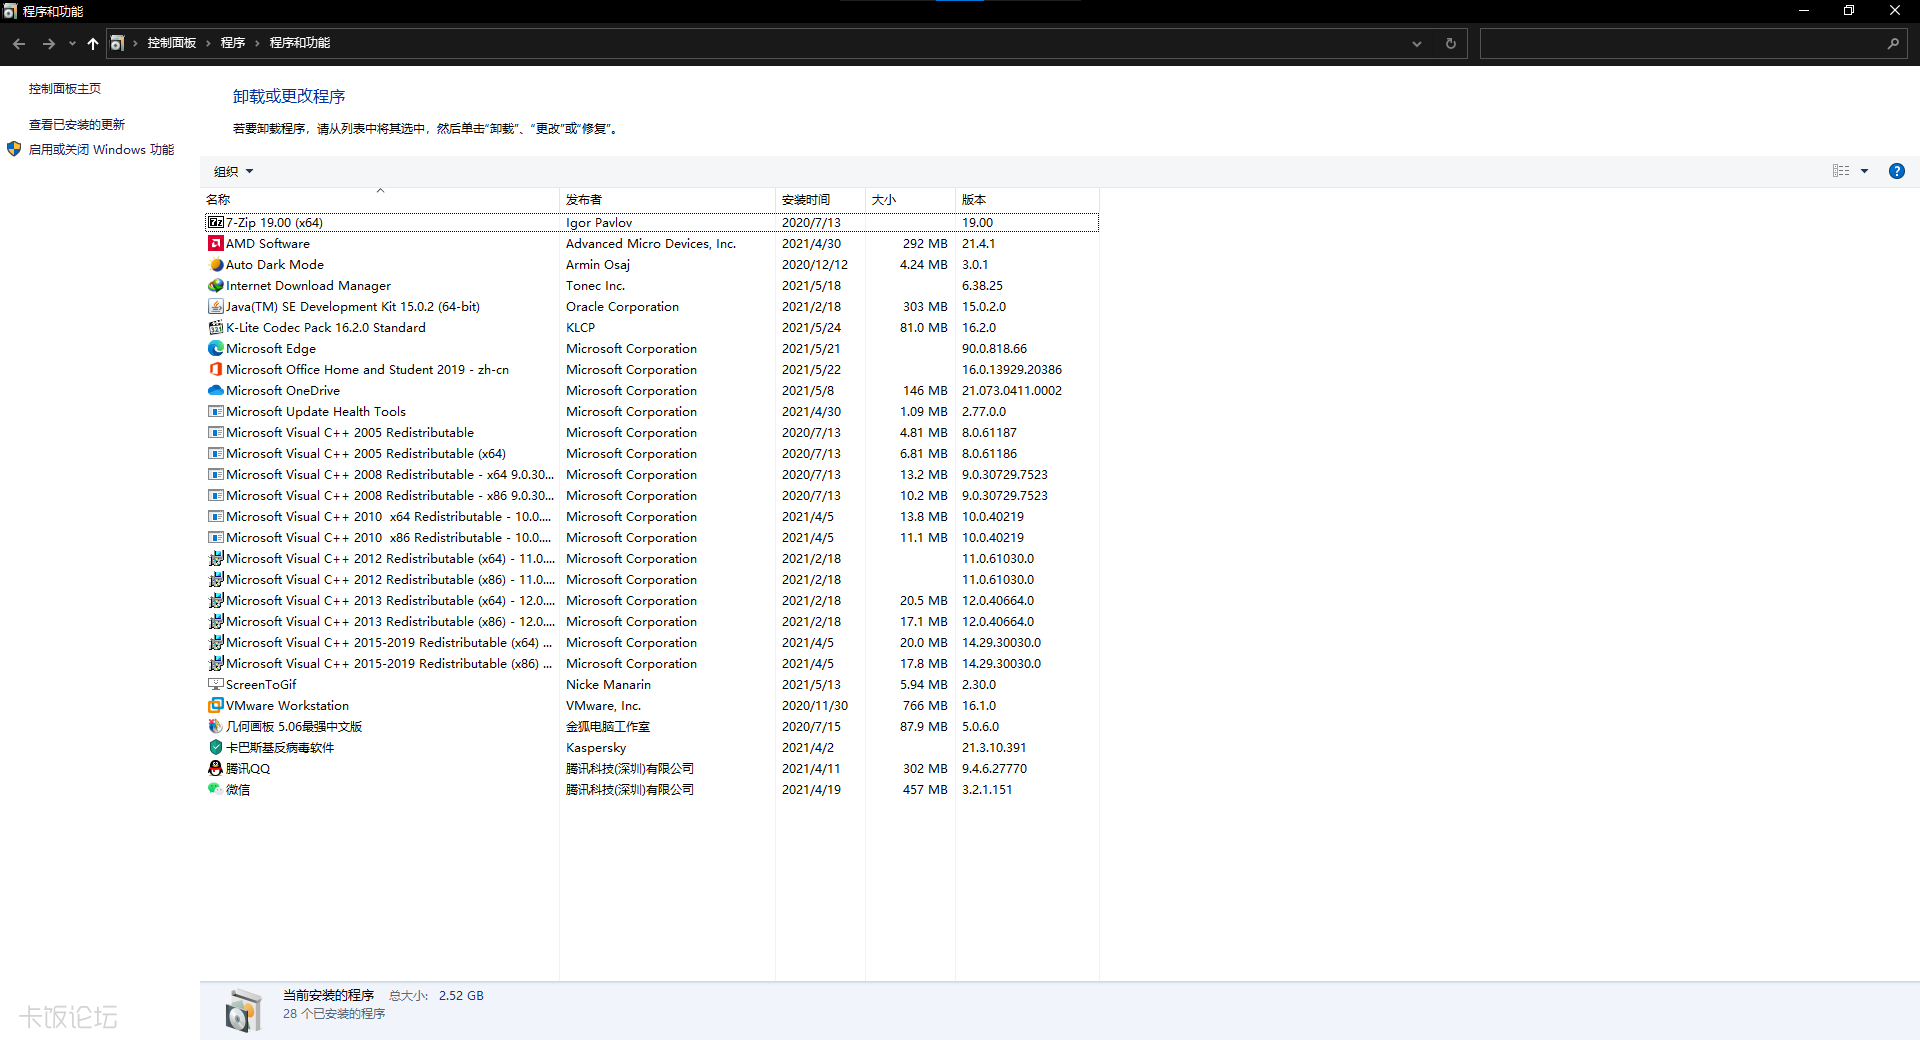The height and width of the screenshot is (1040, 1920).
Task: Click the Internet Download Manager icon
Action: (x=215, y=286)
